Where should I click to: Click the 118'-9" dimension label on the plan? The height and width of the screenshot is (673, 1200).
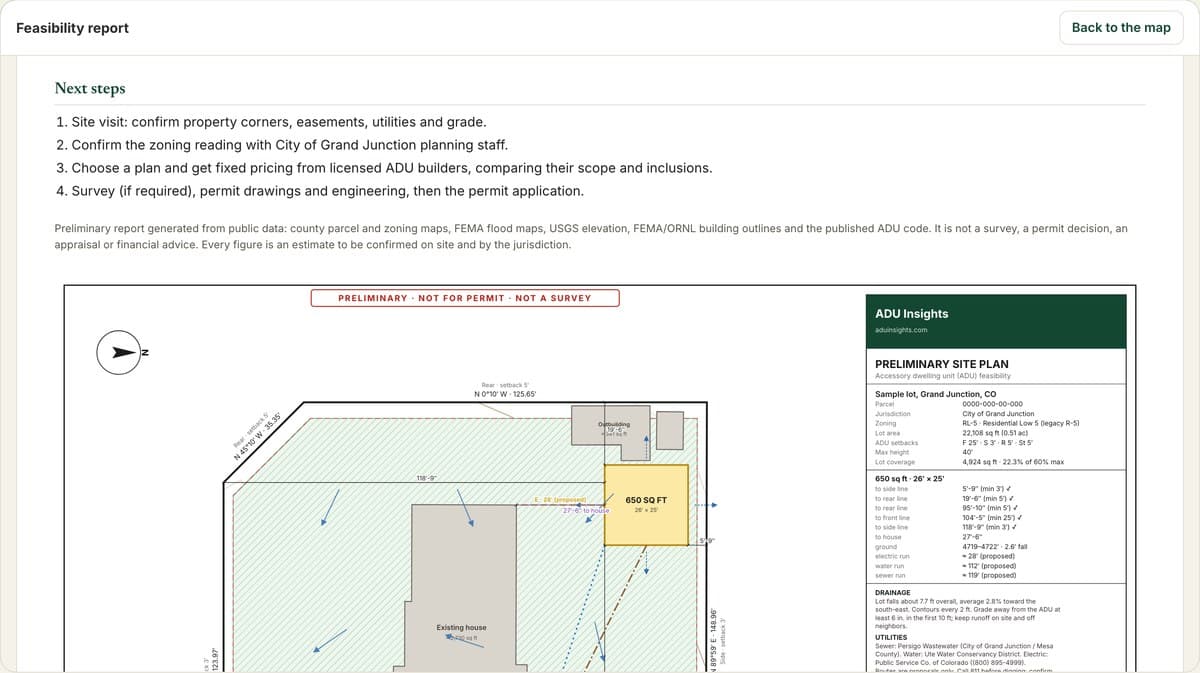[x=425, y=479]
